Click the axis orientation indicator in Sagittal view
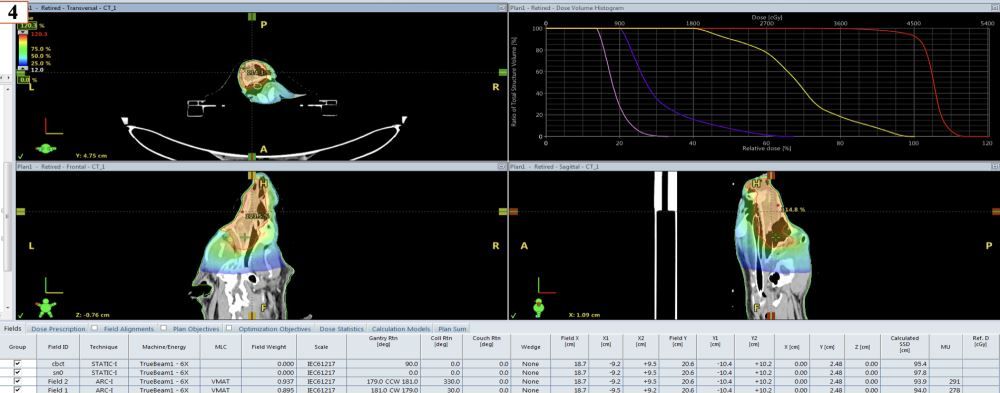1000x393 pixels. tap(547, 285)
